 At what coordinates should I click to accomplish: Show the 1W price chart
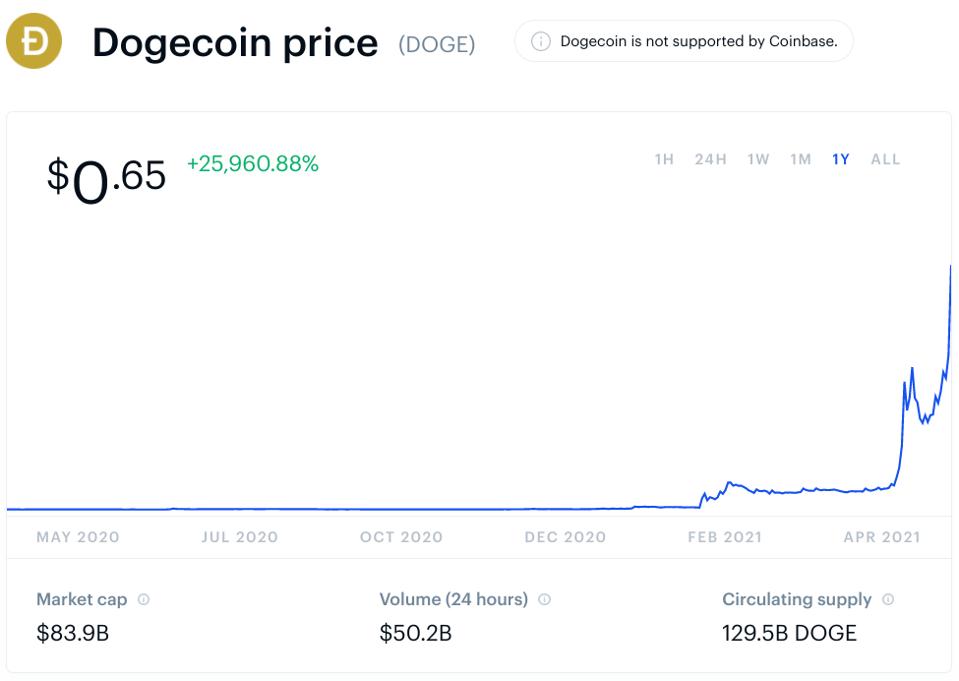click(758, 159)
